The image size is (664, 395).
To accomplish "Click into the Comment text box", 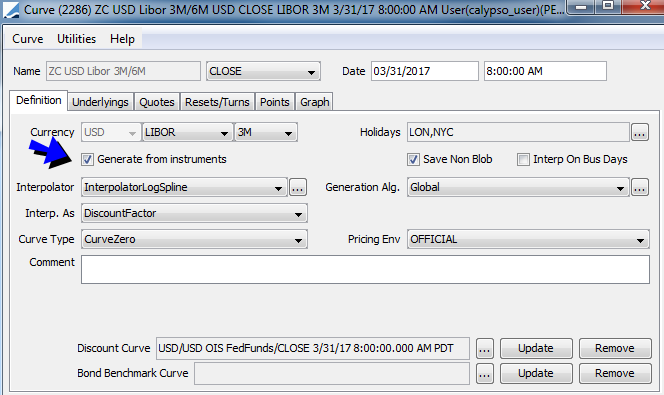I will pyautogui.click(x=365, y=270).
